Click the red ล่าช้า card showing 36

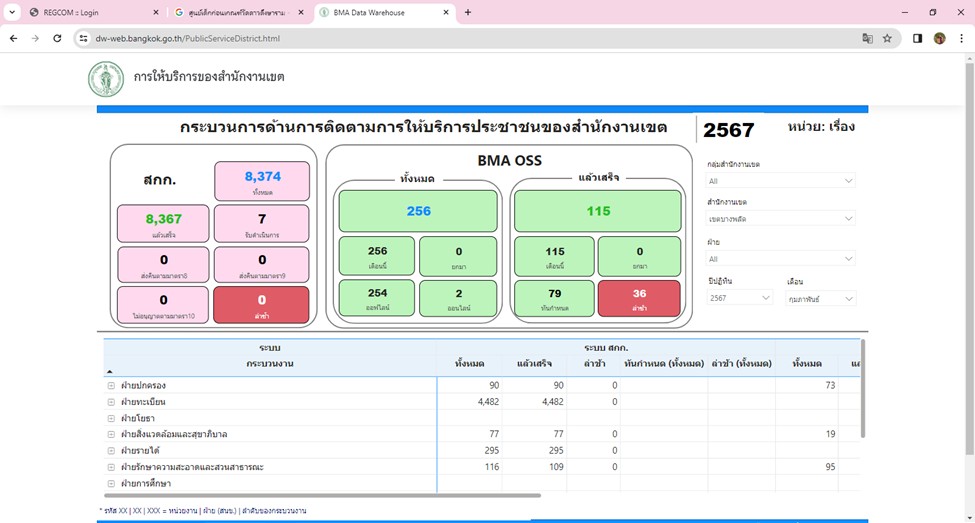coord(639,298)
